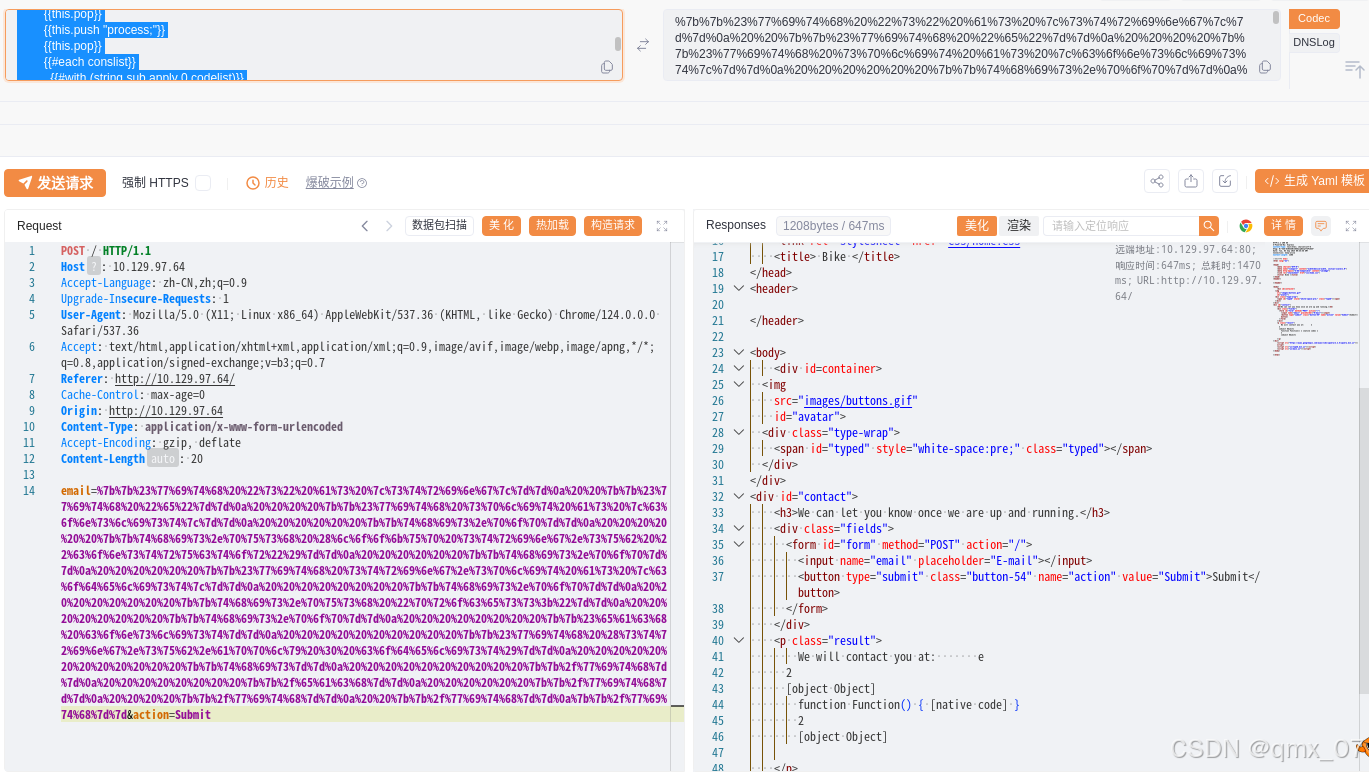
Task: Collapse the div container fold at line 24
Action: (739, 369)
